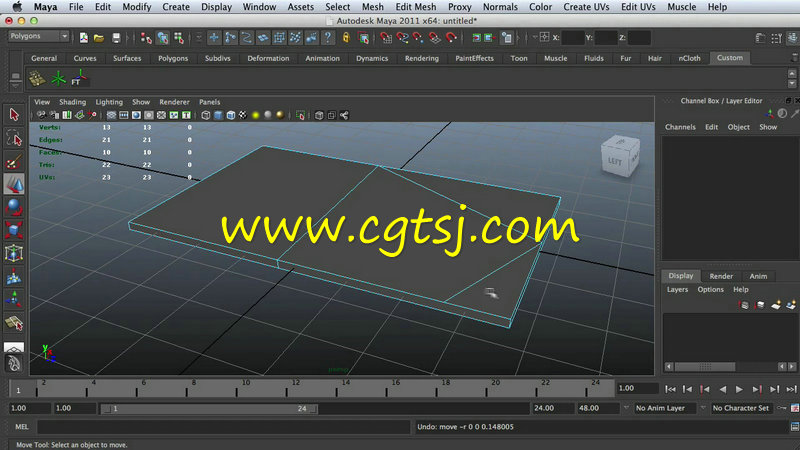This screenshot has width=800, height=450.
Task: Toggle the lock selection padlock icon
Action: 346,38
